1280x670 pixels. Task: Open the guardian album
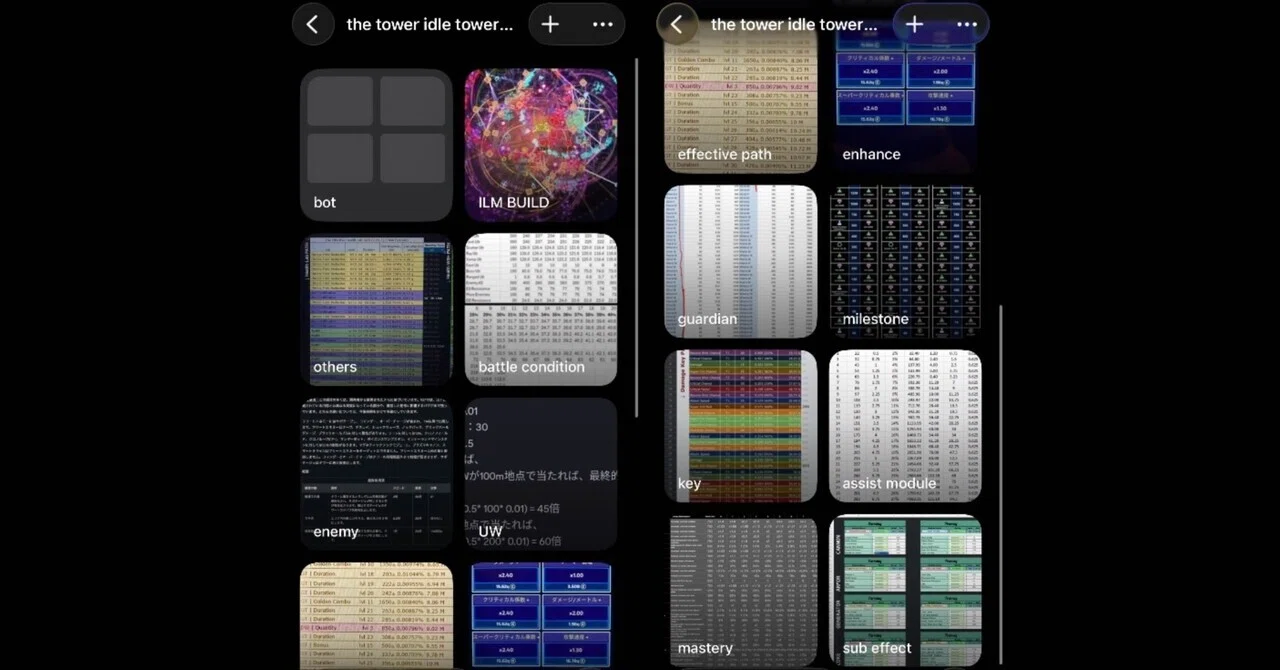[741, 262]
